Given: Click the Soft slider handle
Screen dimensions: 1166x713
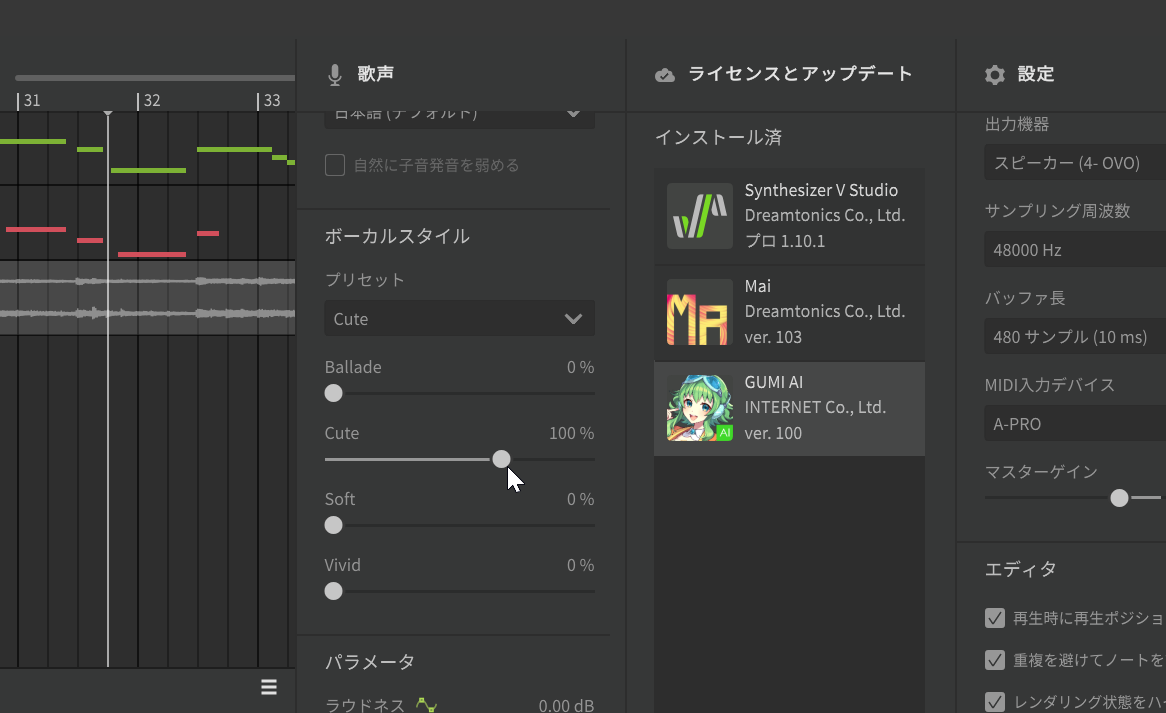Looking at the screenshot, I should click(333, 526).
